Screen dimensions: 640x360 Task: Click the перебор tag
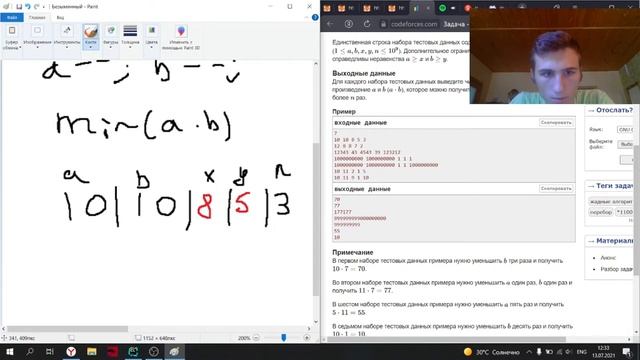coord(601,212)
